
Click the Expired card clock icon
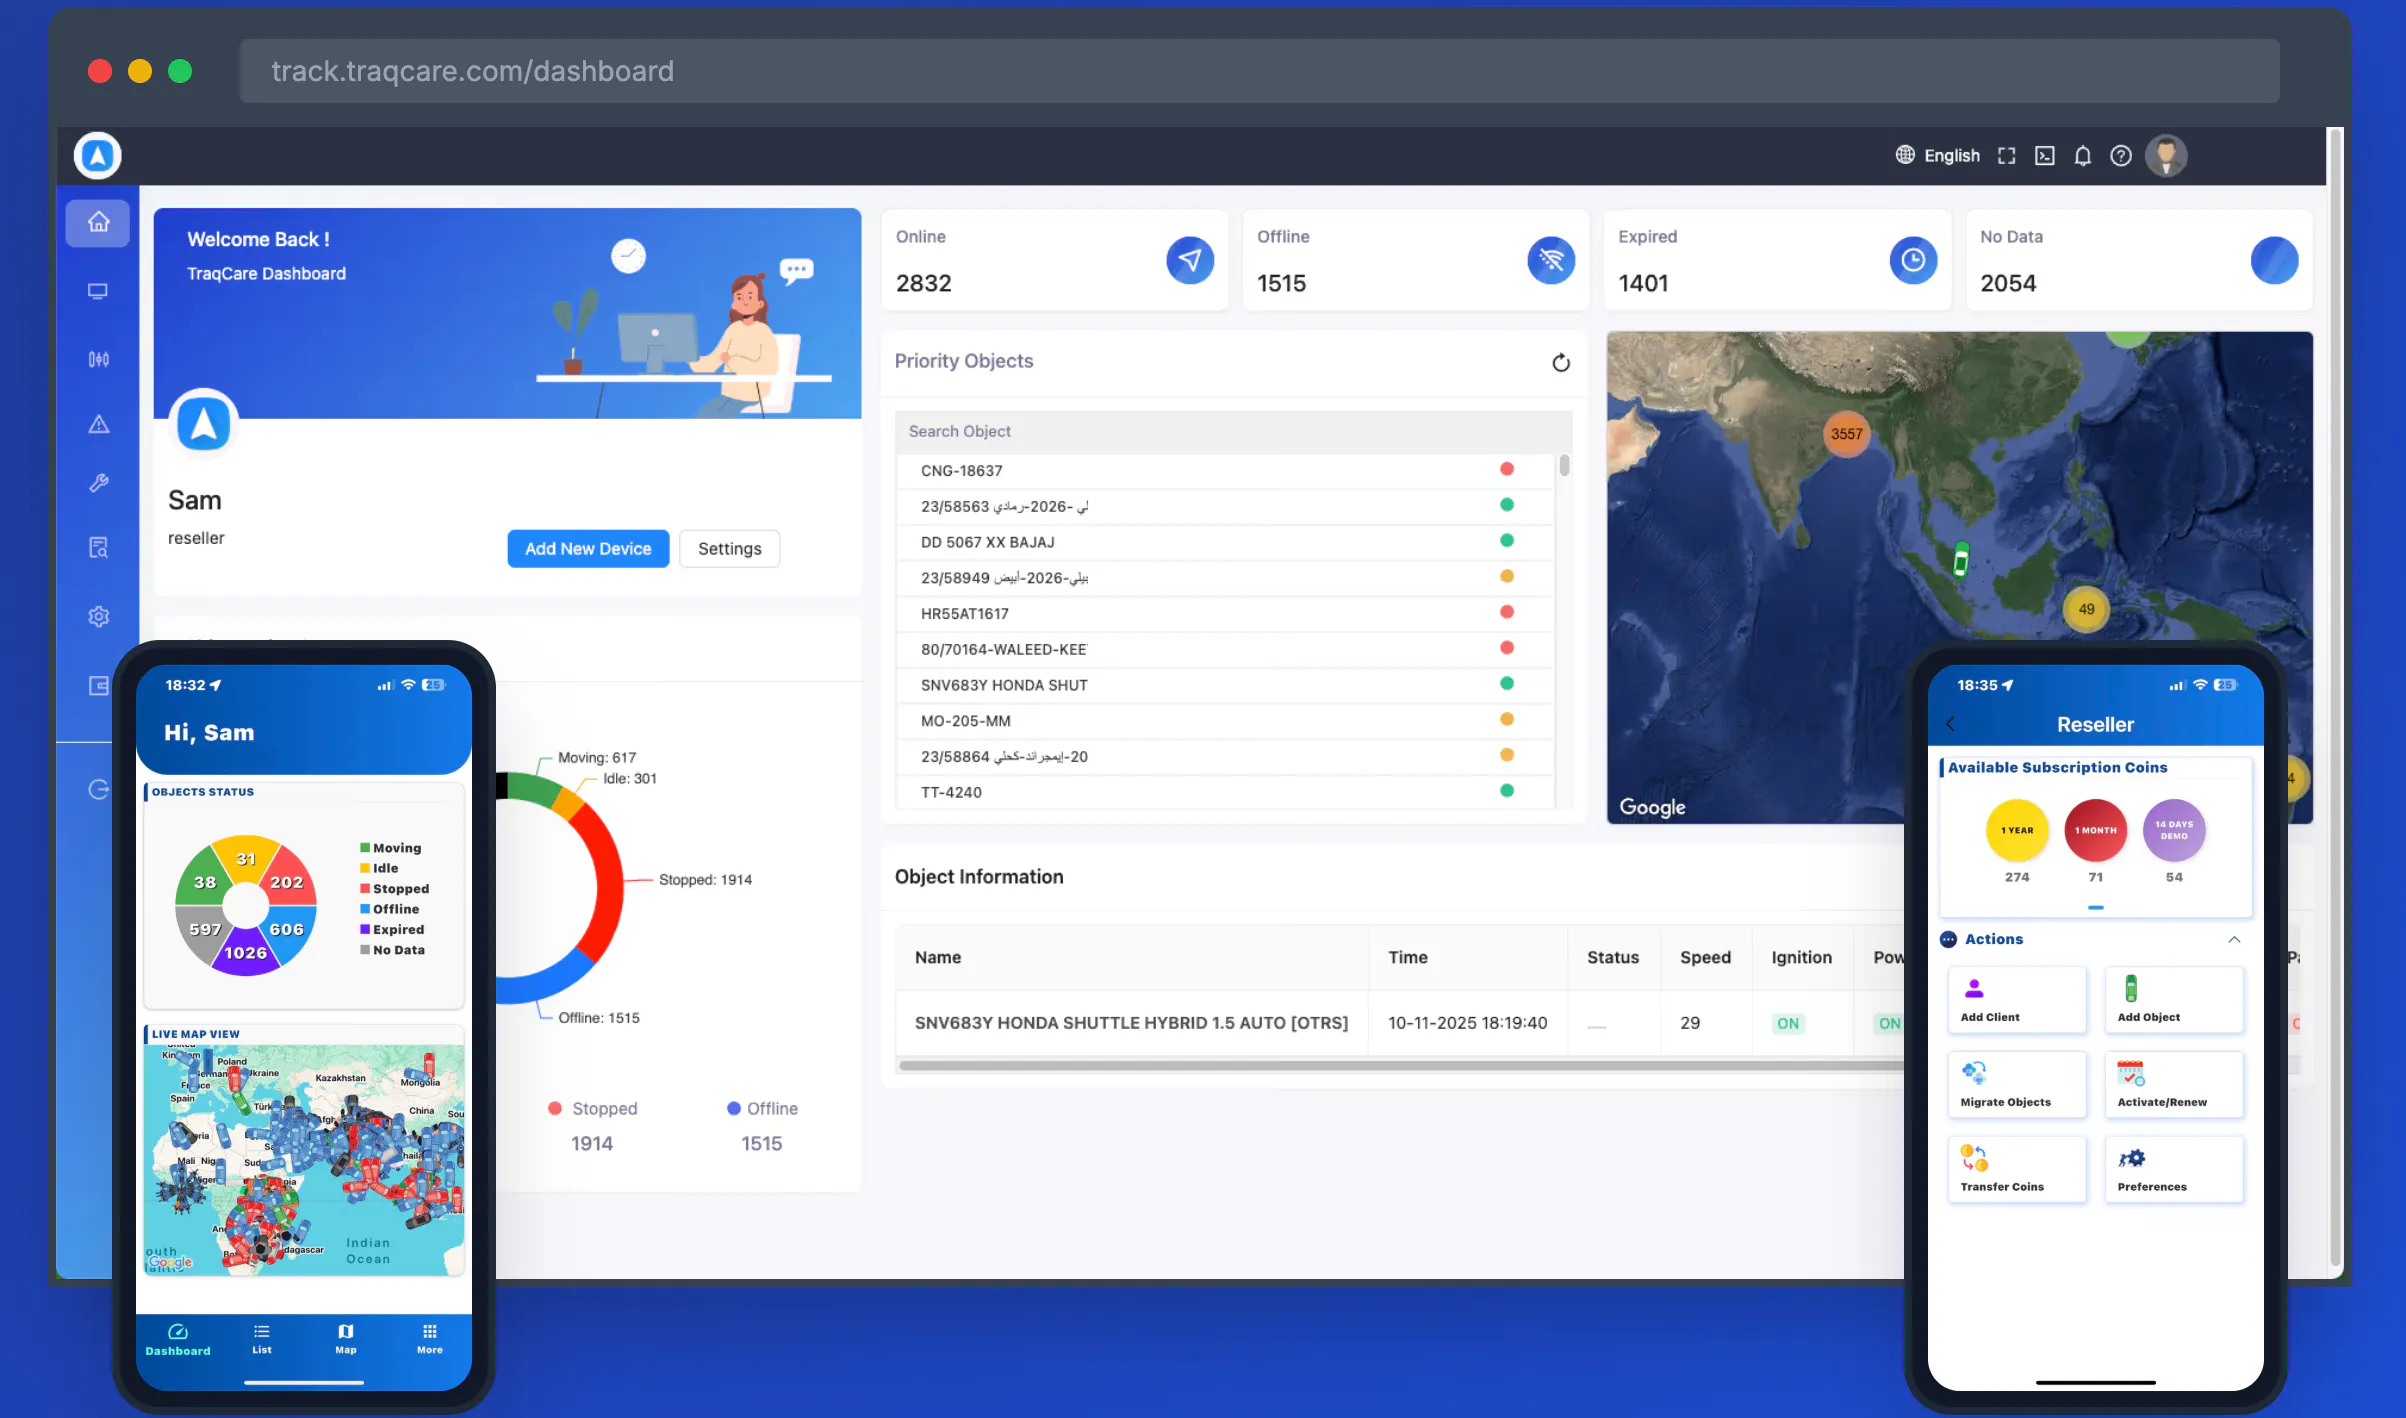pyautogui.click(x=1913, y=260)
